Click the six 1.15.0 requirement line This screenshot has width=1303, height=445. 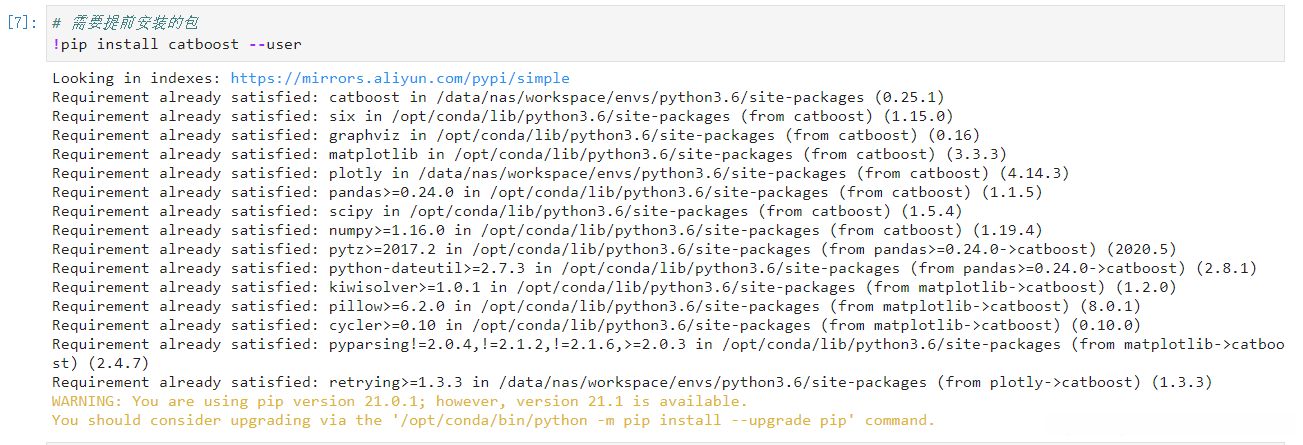[498, 116]
